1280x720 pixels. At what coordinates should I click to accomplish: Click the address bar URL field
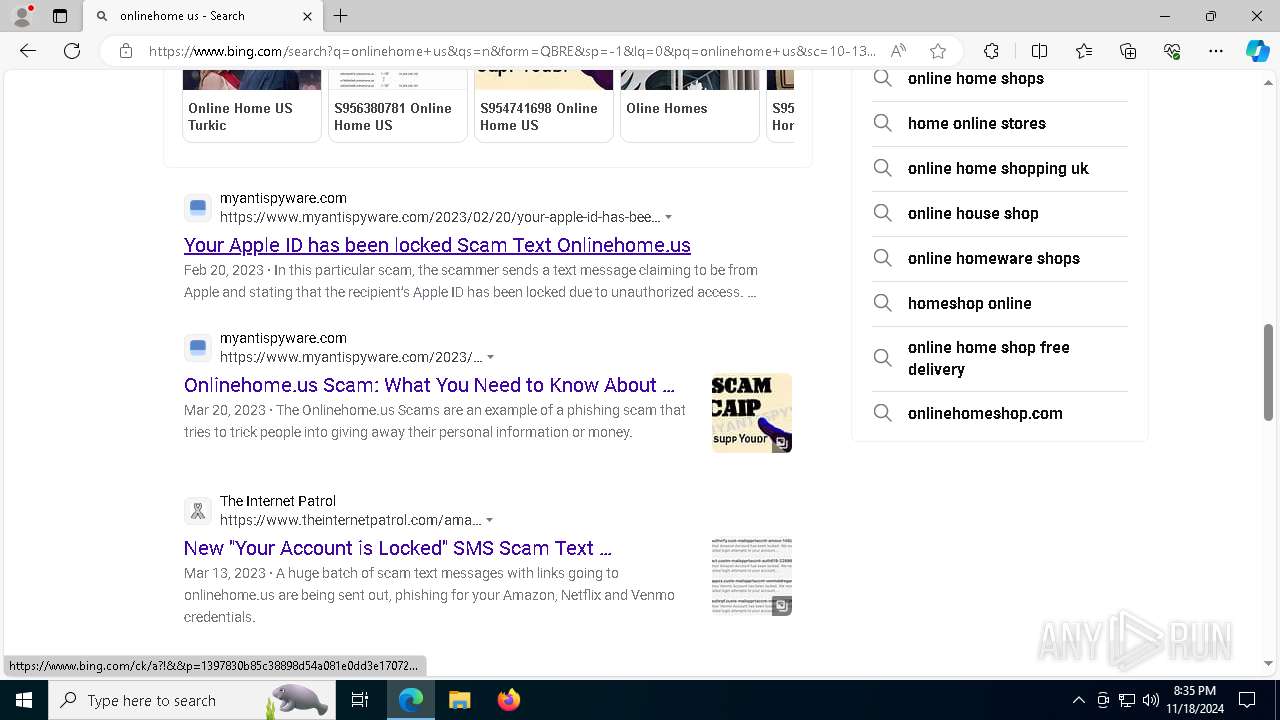pos(512,51)
